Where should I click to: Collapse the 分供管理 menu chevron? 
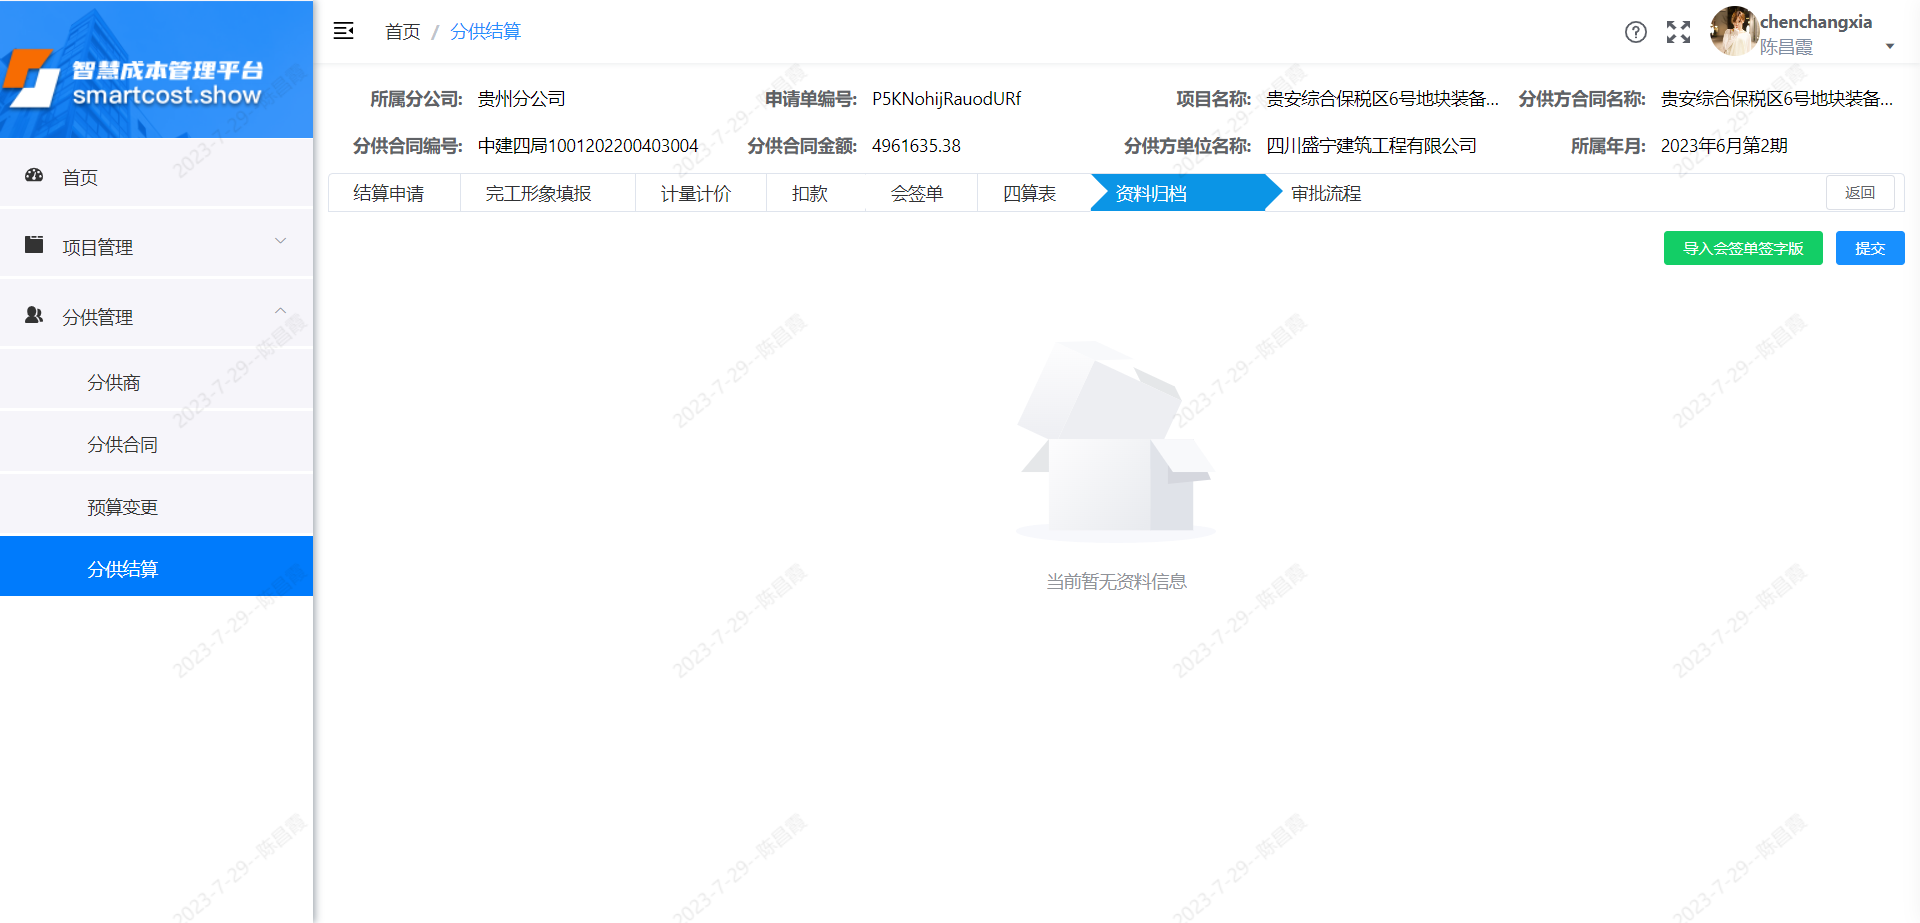[x=281, y=311]
